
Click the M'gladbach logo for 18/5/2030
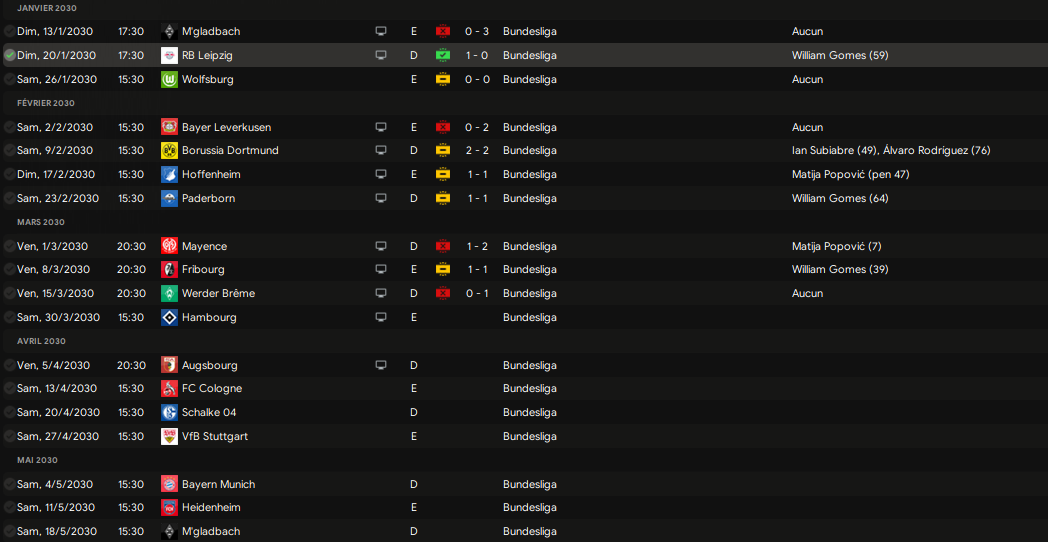[169, 531]
